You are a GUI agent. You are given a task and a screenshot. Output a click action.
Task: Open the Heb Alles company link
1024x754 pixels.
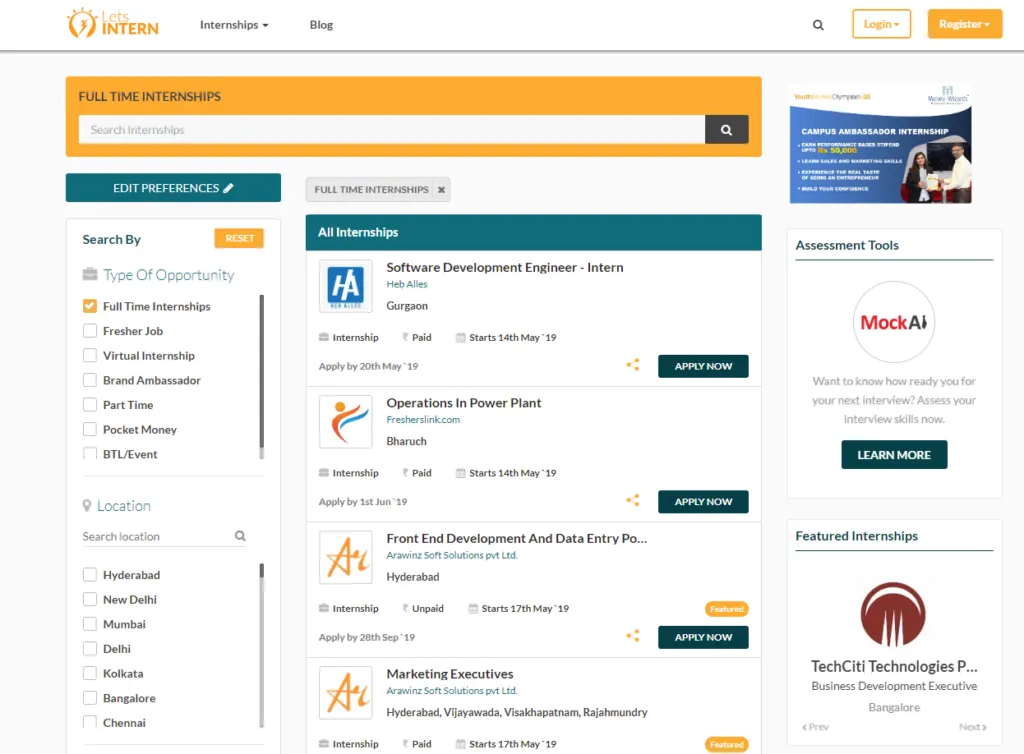pyautogui.click(x=407, y=285)
